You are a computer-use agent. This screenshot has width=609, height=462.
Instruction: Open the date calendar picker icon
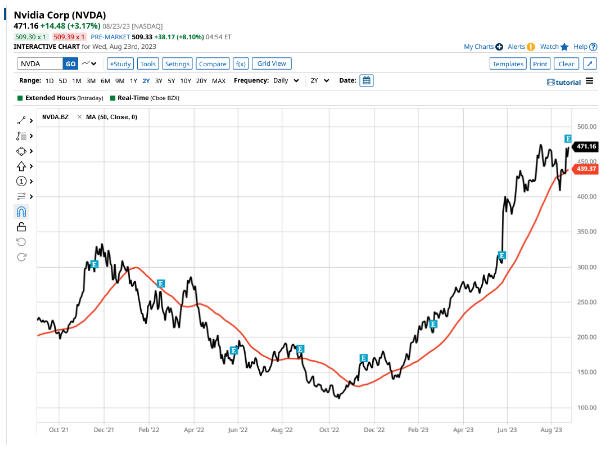[366, 81]
